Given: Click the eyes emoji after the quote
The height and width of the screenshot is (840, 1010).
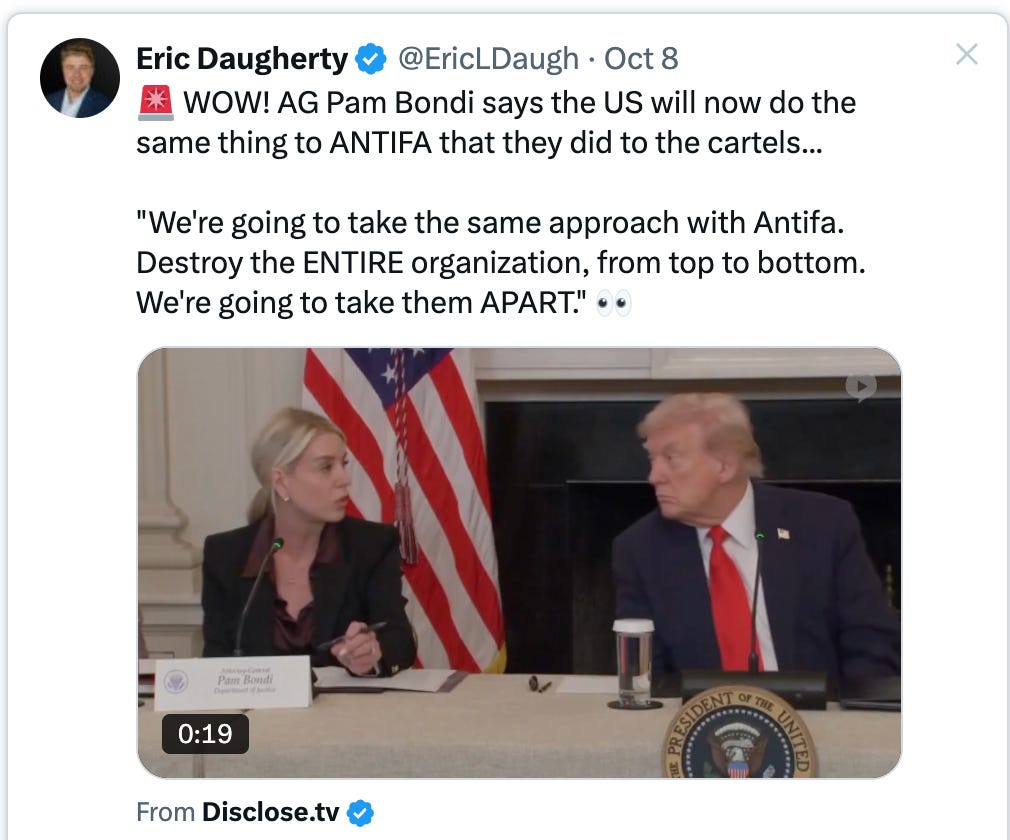Looking at the screenshot, I should [614, 303].
